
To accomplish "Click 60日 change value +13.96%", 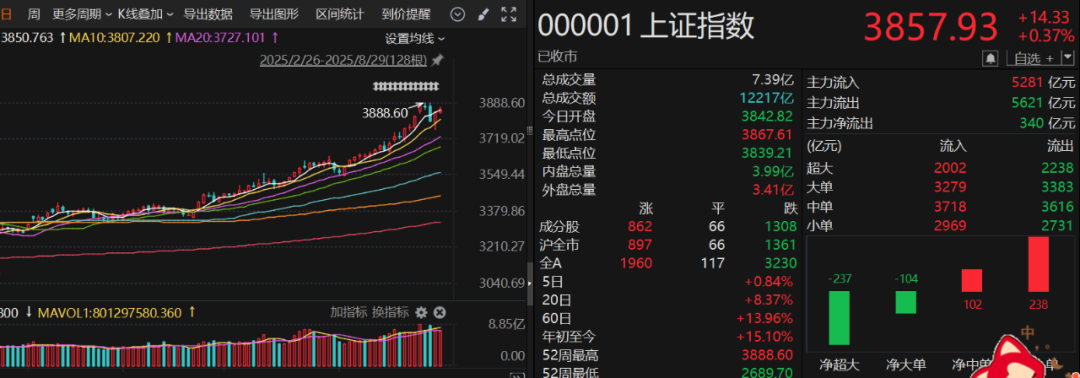I will pyautogui.click(x=765, y=319).
